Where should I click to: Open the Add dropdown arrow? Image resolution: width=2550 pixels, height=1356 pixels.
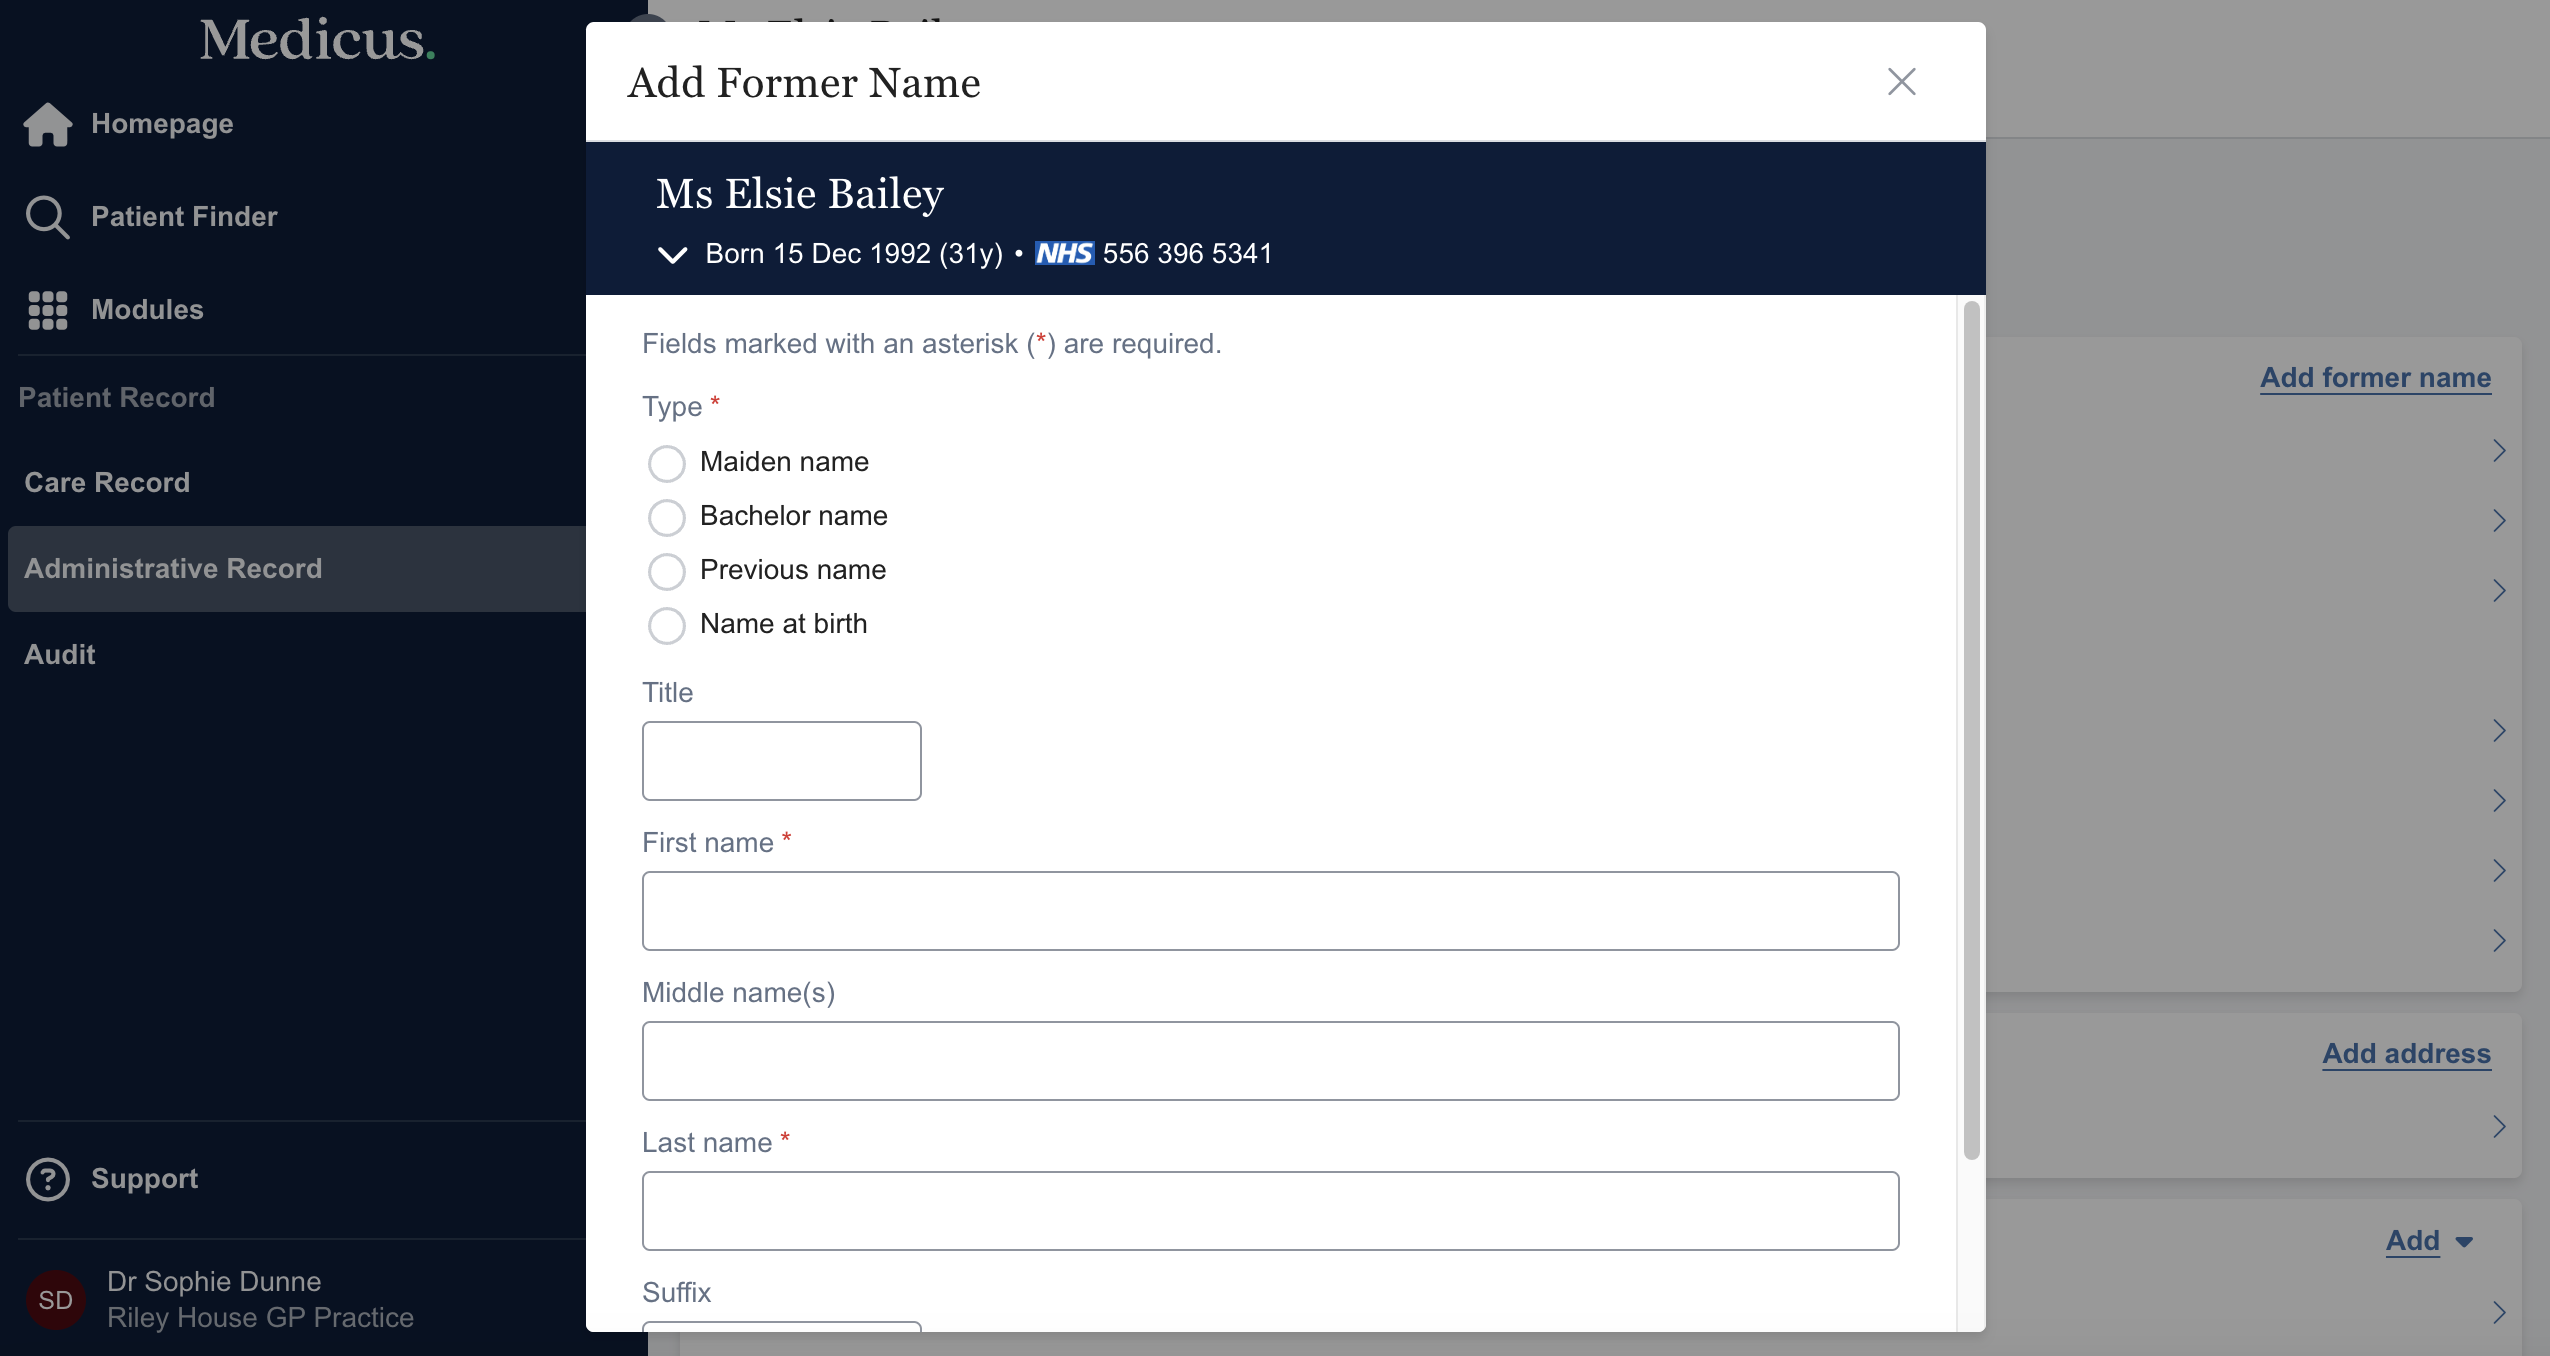[x=2464, y=1242]
